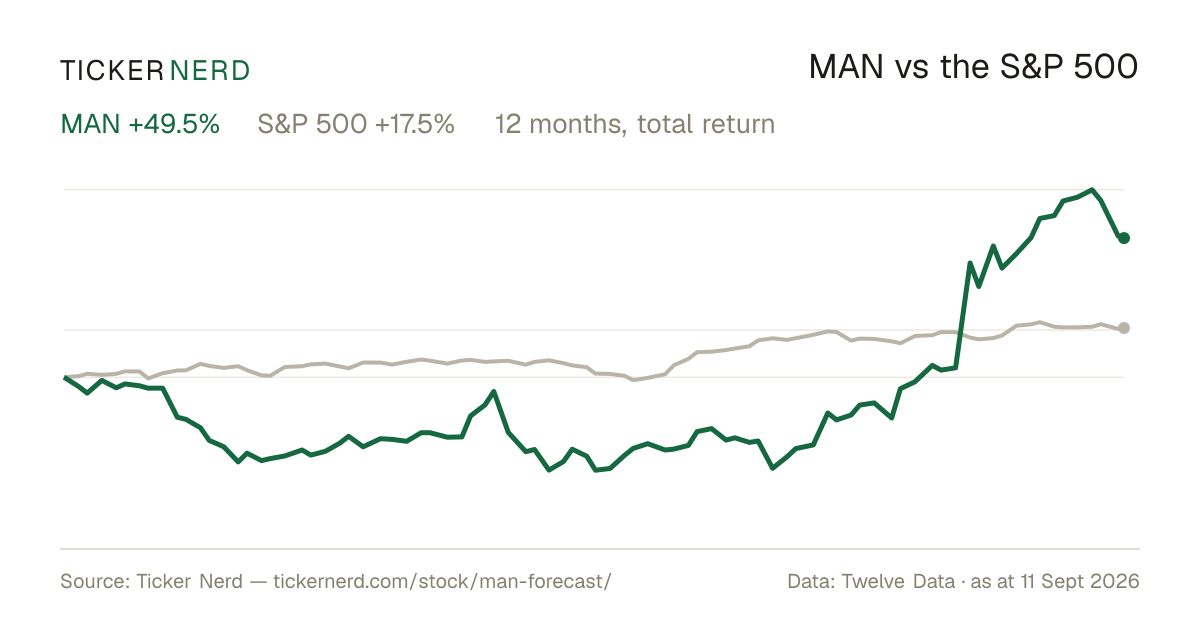Click the starting point of both lines
1200x630 pixels.
[x=65, y=377]
